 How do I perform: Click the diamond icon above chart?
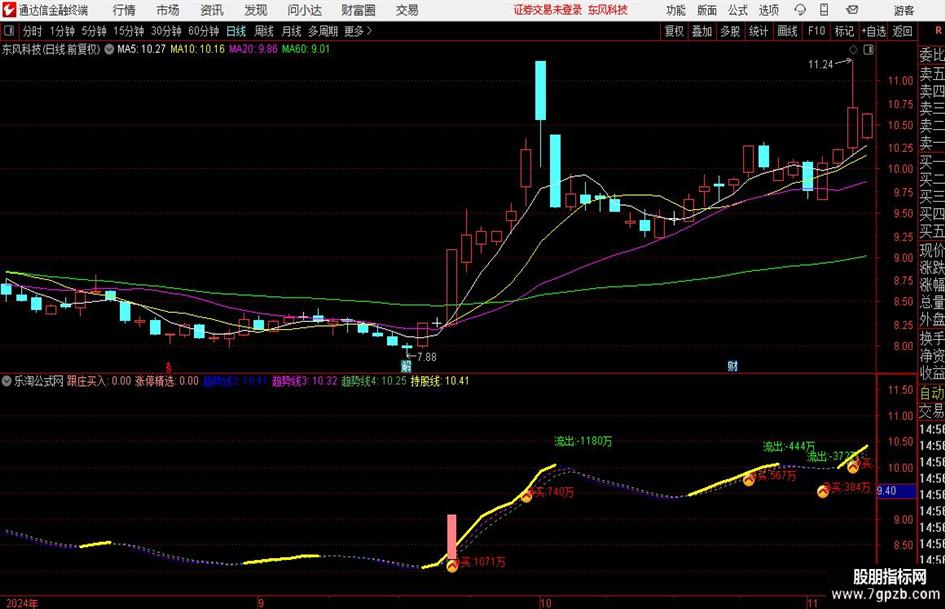pos(853,50)
